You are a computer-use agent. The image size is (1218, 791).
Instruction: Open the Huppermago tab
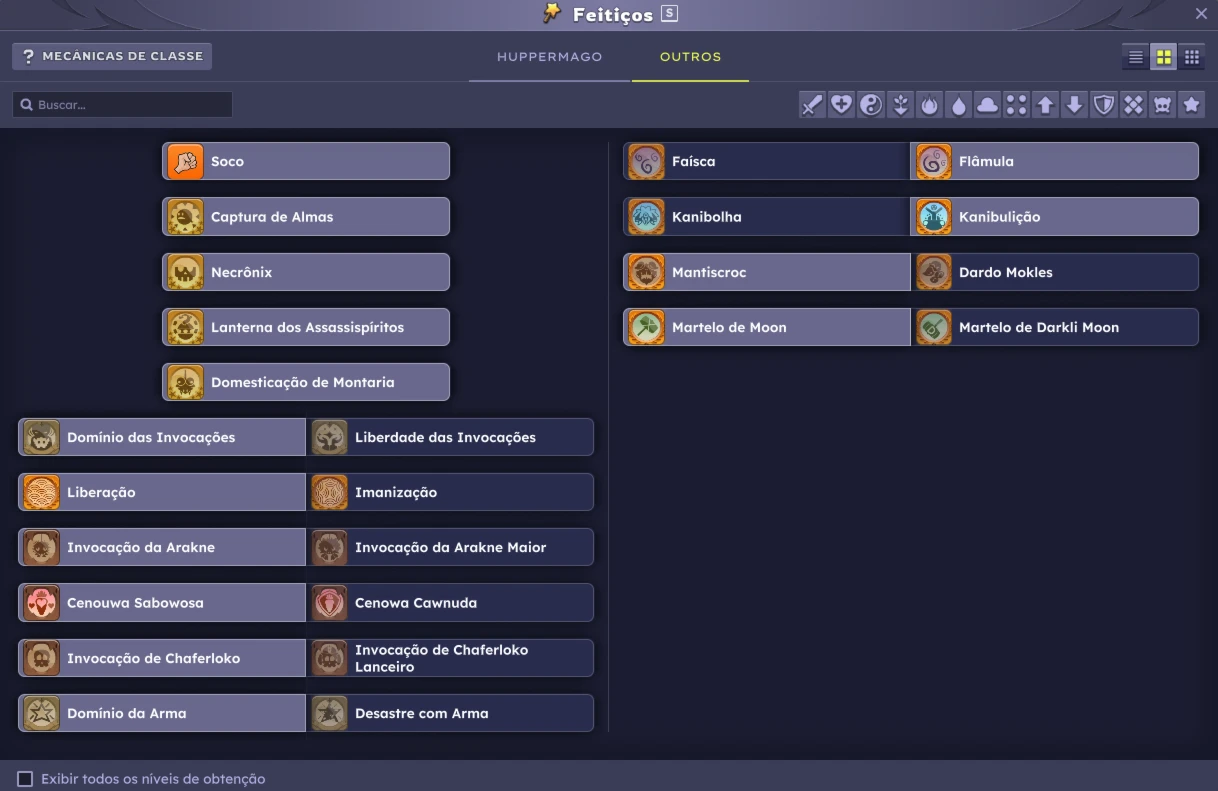point(549,57)
